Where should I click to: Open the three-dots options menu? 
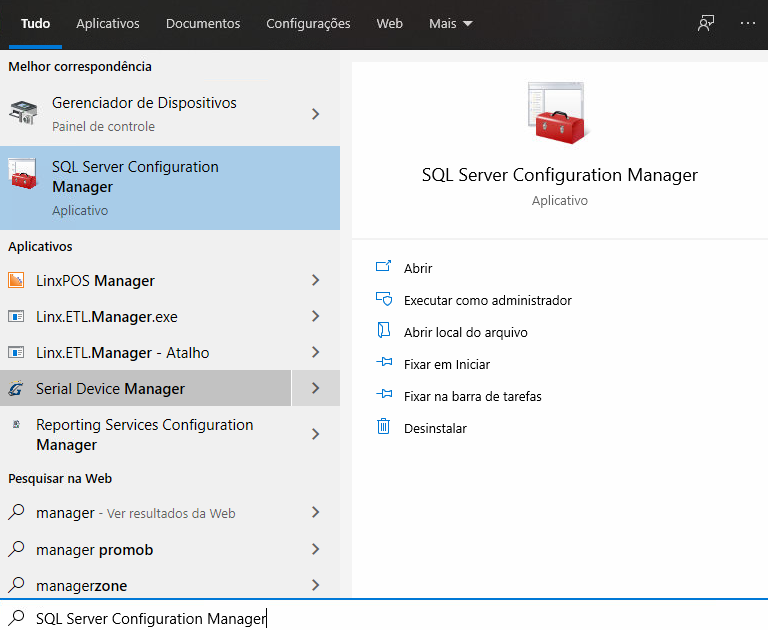pos(748,23)
